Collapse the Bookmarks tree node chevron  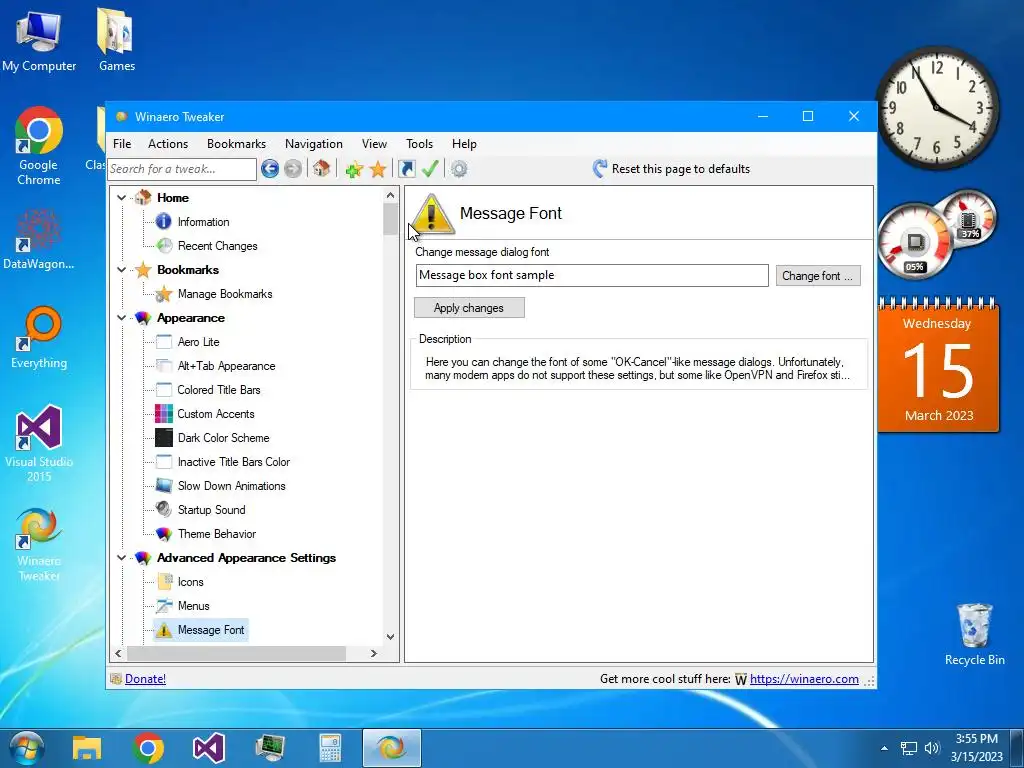121,270
